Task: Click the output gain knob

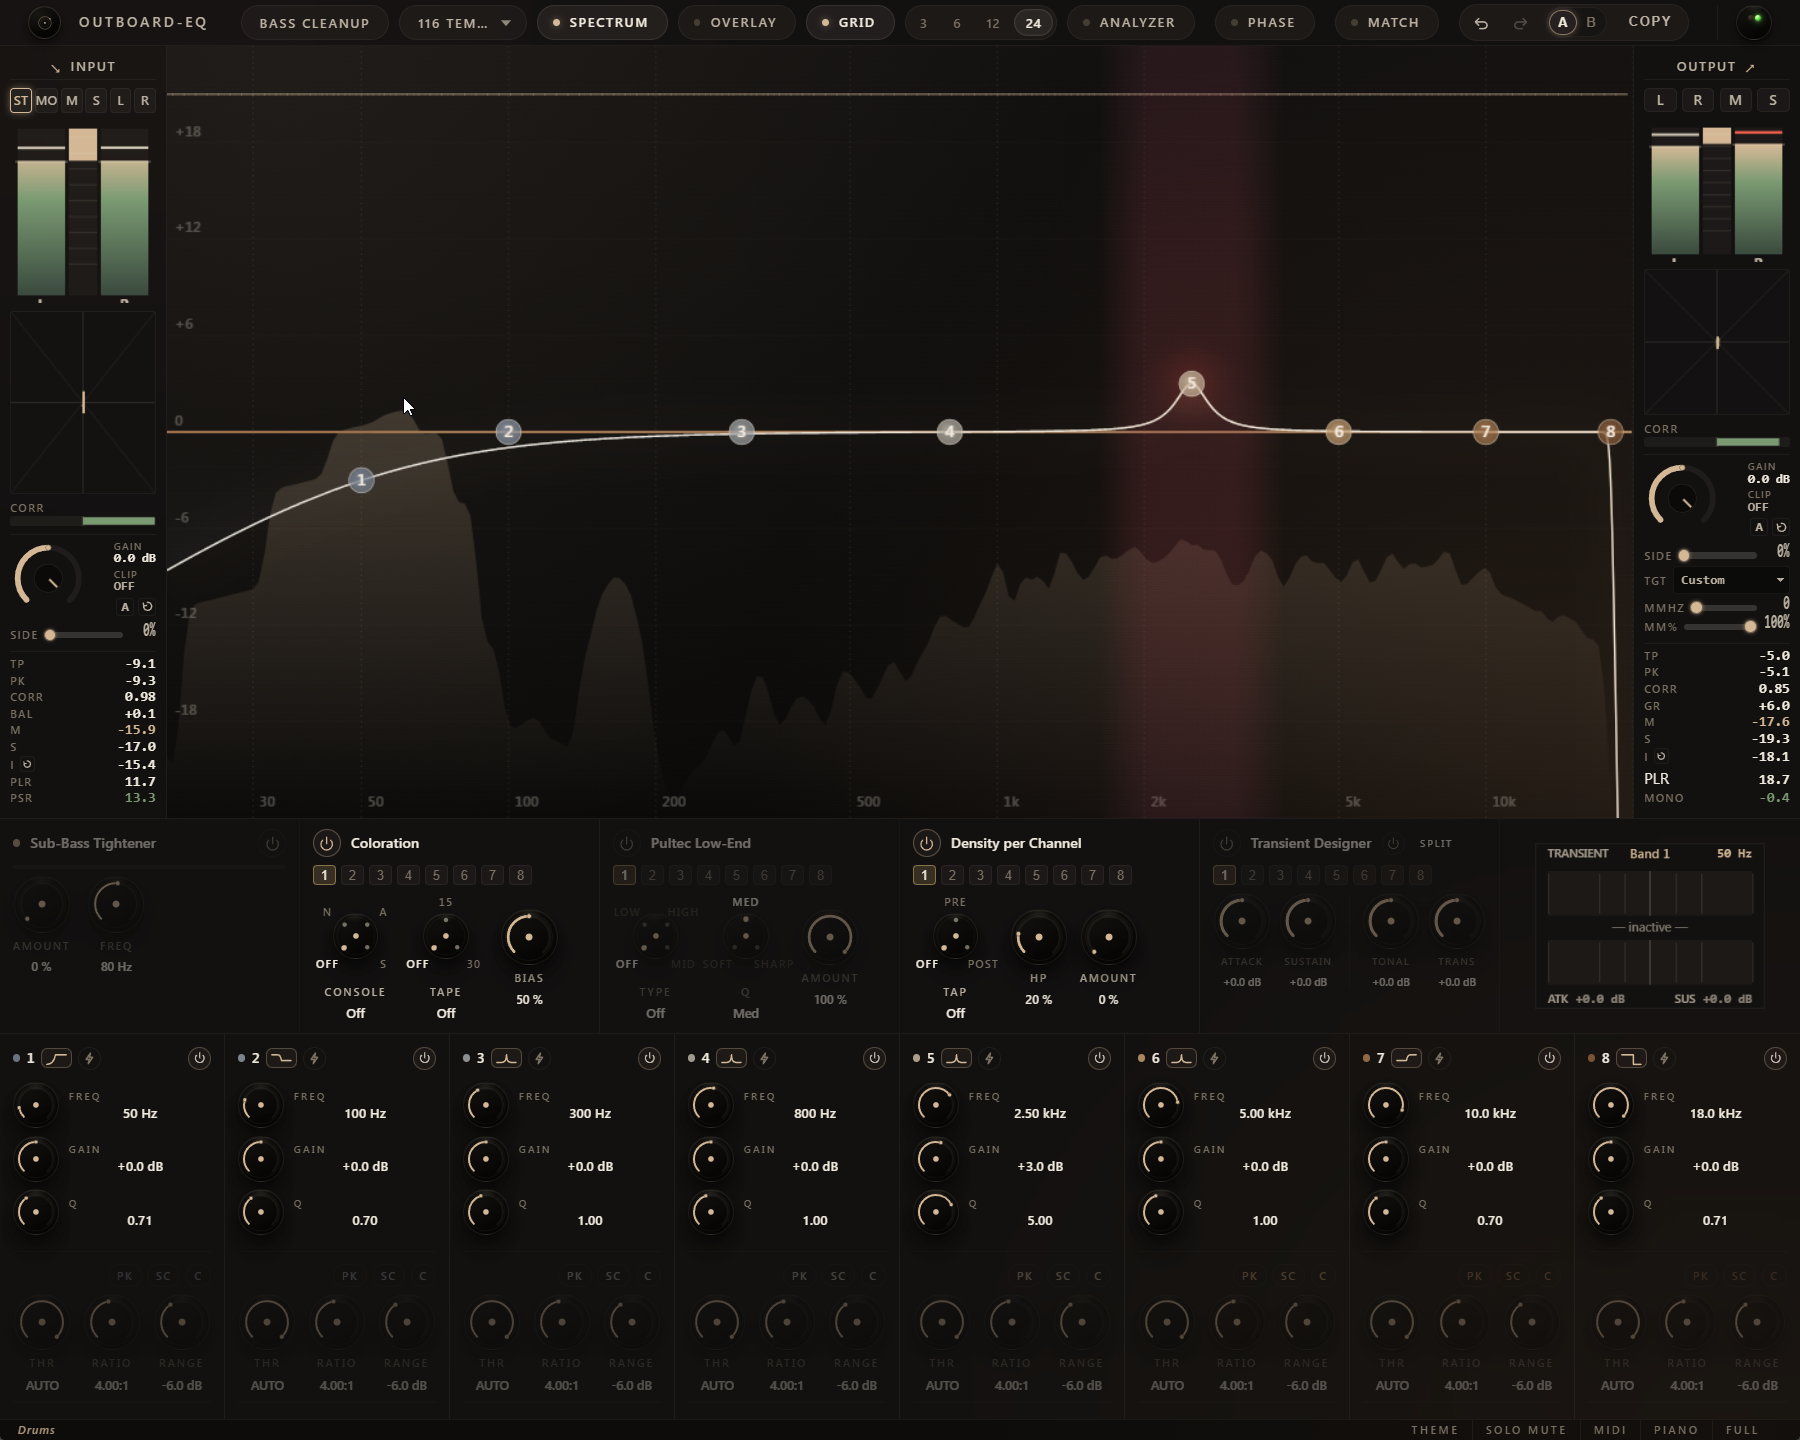Action: click(x=1682, y=498)
